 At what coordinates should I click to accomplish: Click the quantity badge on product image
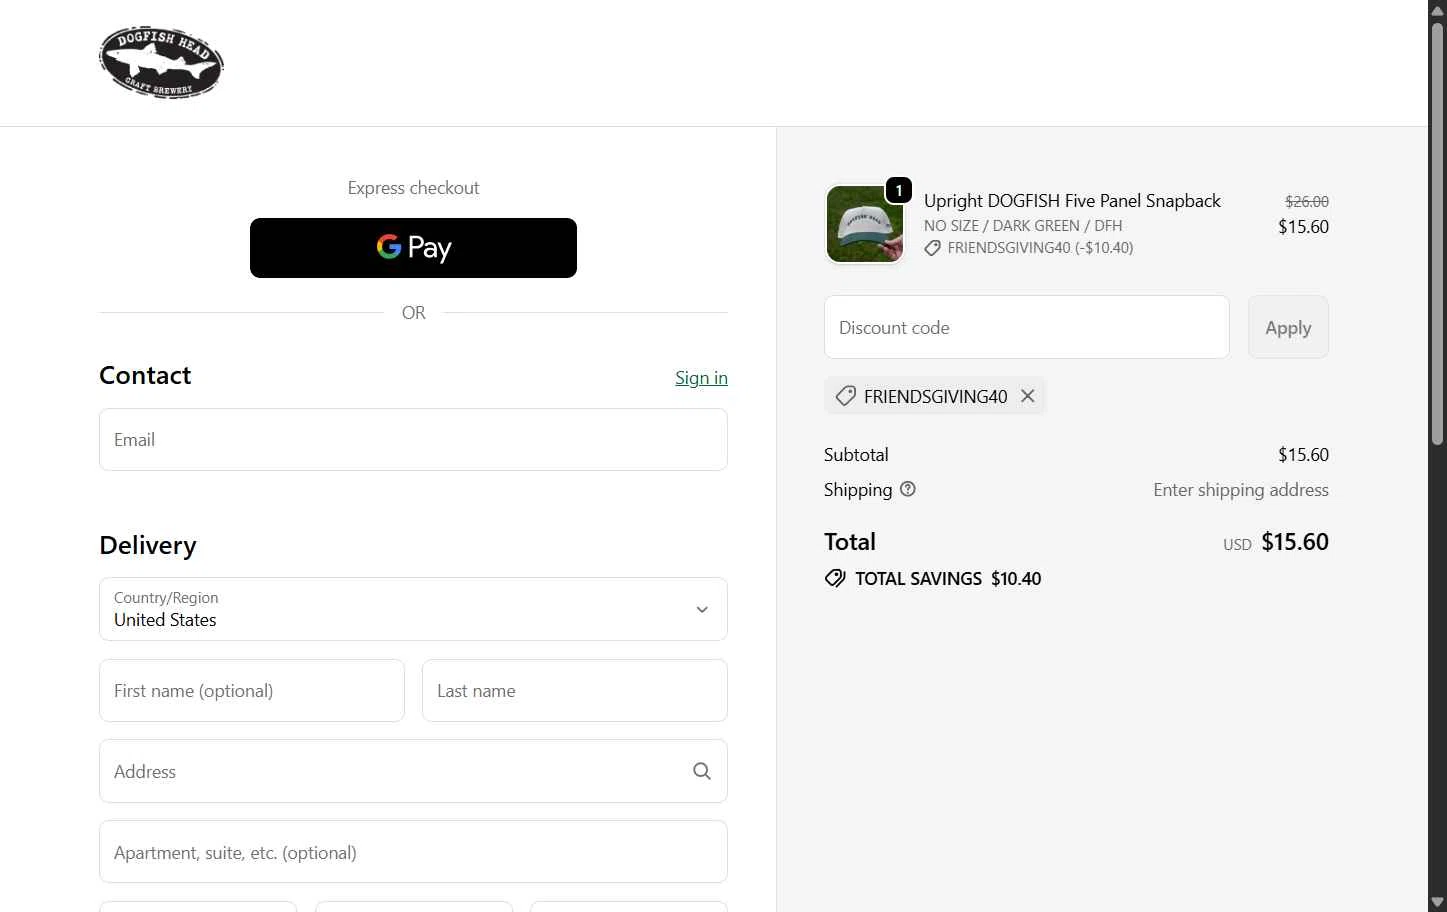[899, 190]
